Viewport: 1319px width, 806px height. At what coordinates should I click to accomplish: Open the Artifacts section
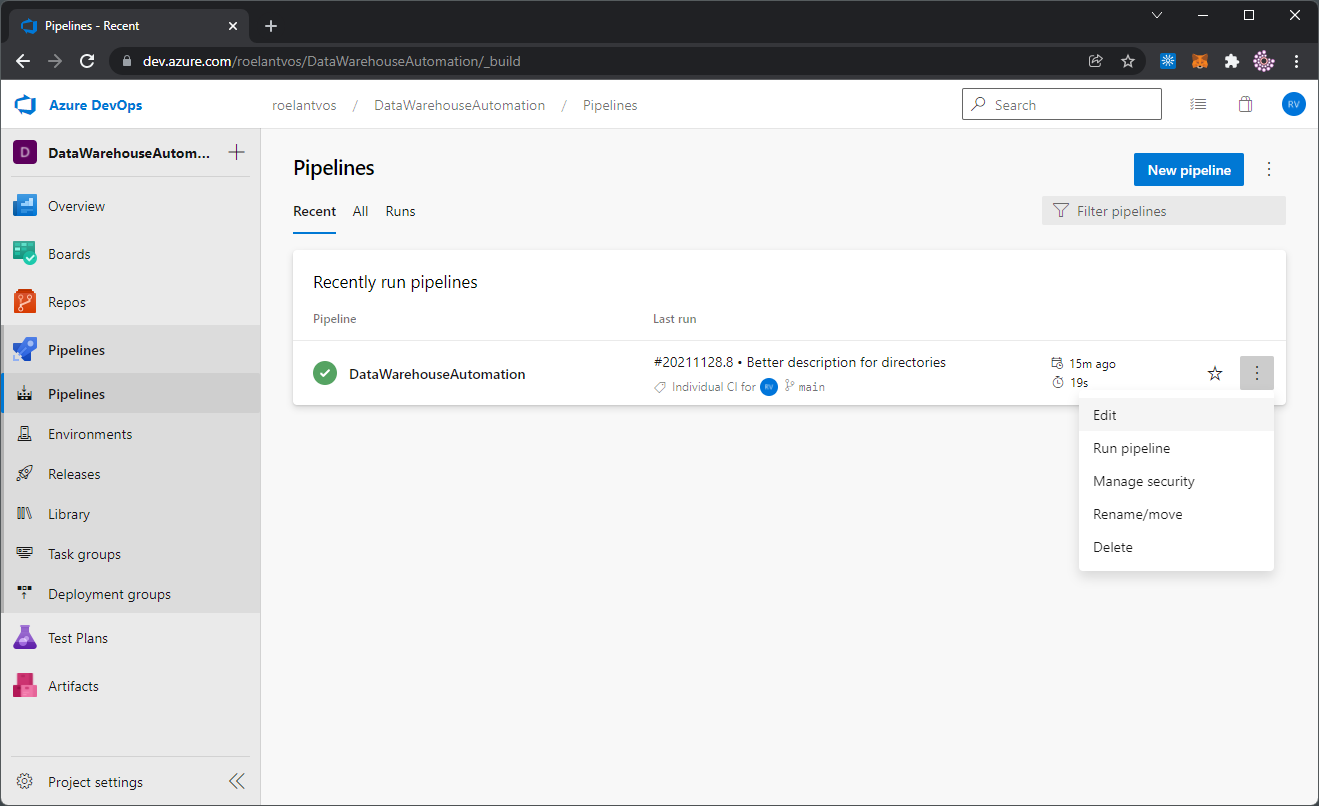click(x=73, y=685)
